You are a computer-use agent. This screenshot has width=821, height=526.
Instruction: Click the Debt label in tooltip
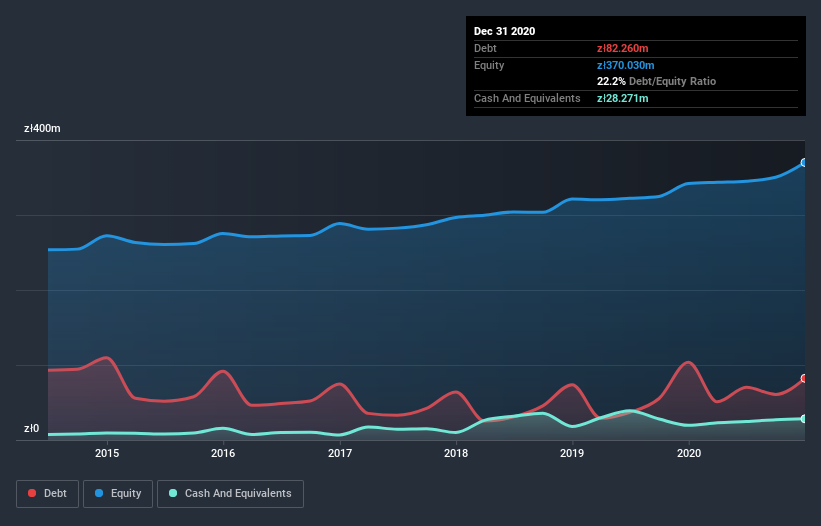[485, 48]
